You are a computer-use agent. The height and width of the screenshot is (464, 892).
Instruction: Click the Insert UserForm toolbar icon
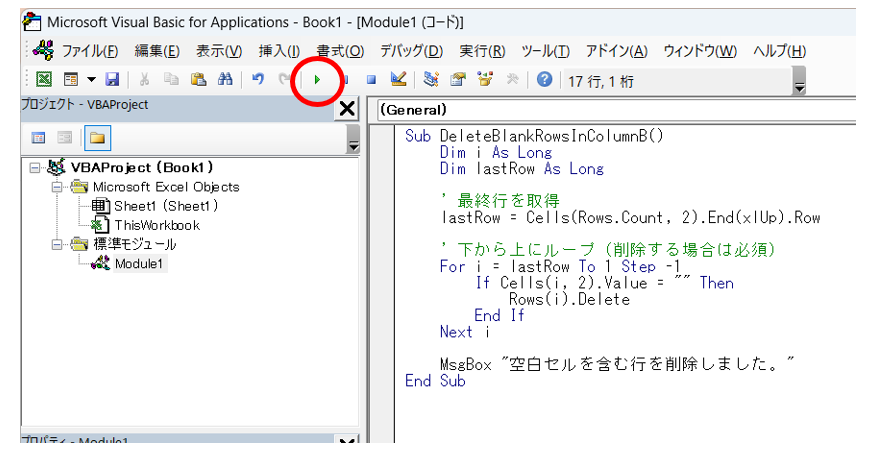(x=71, y=80)
